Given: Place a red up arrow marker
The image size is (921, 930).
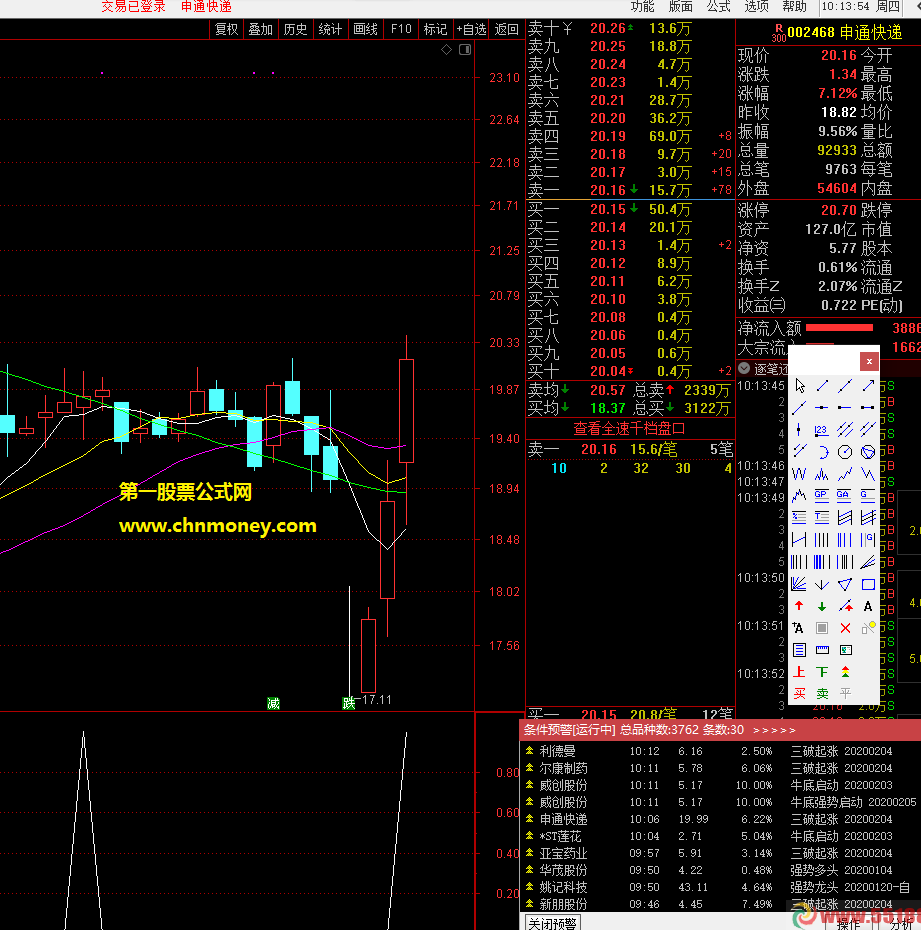Looking at the screenshot, I should (799, 606).
